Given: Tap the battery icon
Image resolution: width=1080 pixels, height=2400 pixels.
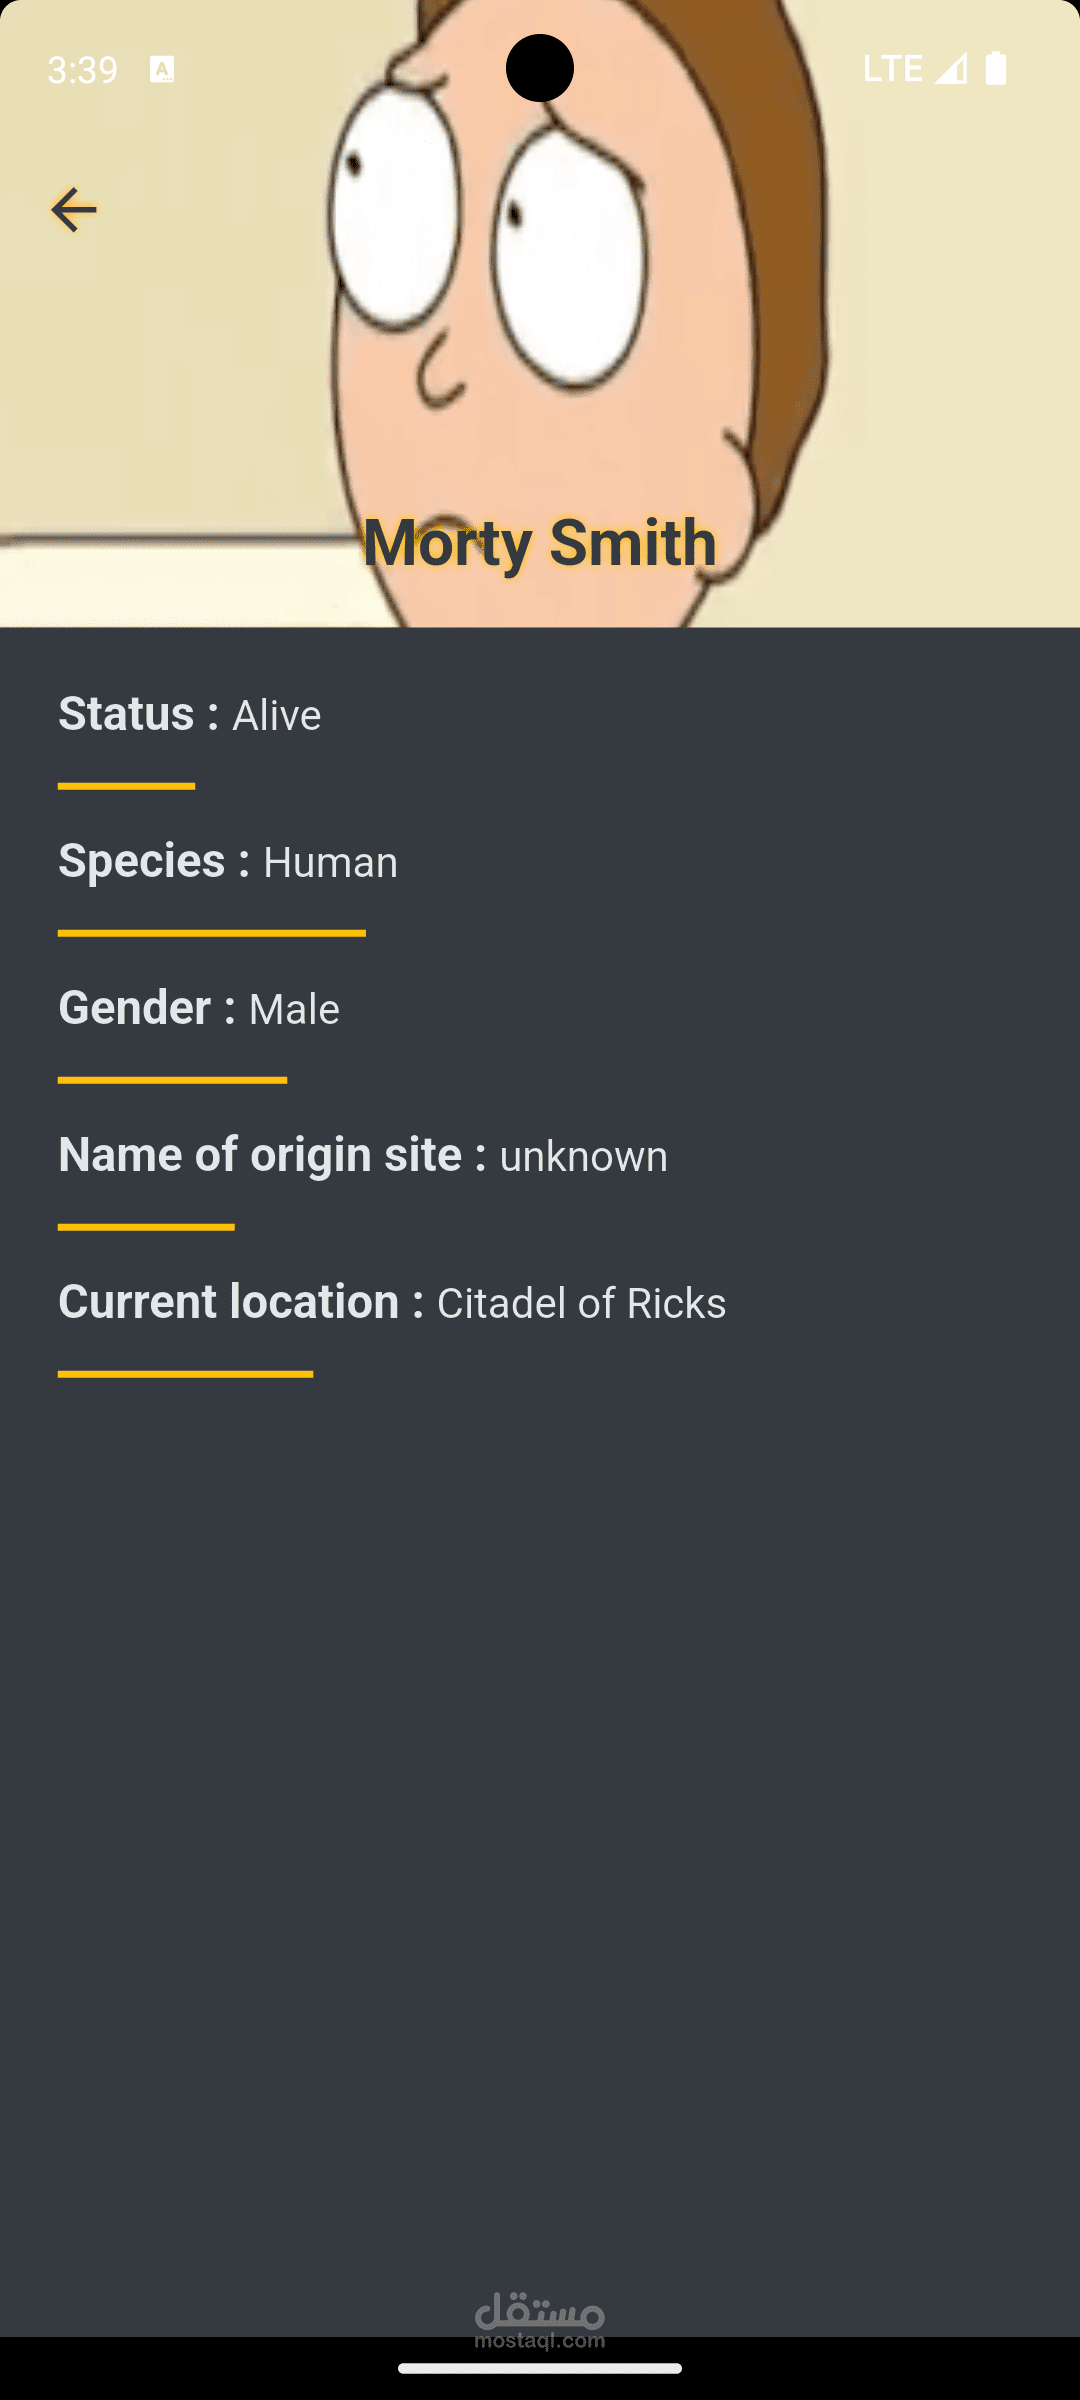Looking at the screenshot, I should click(x=996, y=69).
